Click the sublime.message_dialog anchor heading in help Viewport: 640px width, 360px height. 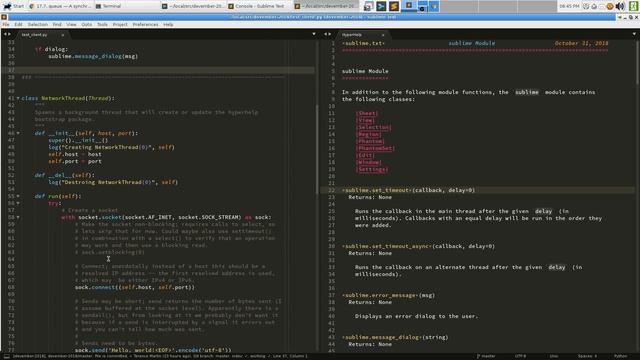click(x=382, y=337)
